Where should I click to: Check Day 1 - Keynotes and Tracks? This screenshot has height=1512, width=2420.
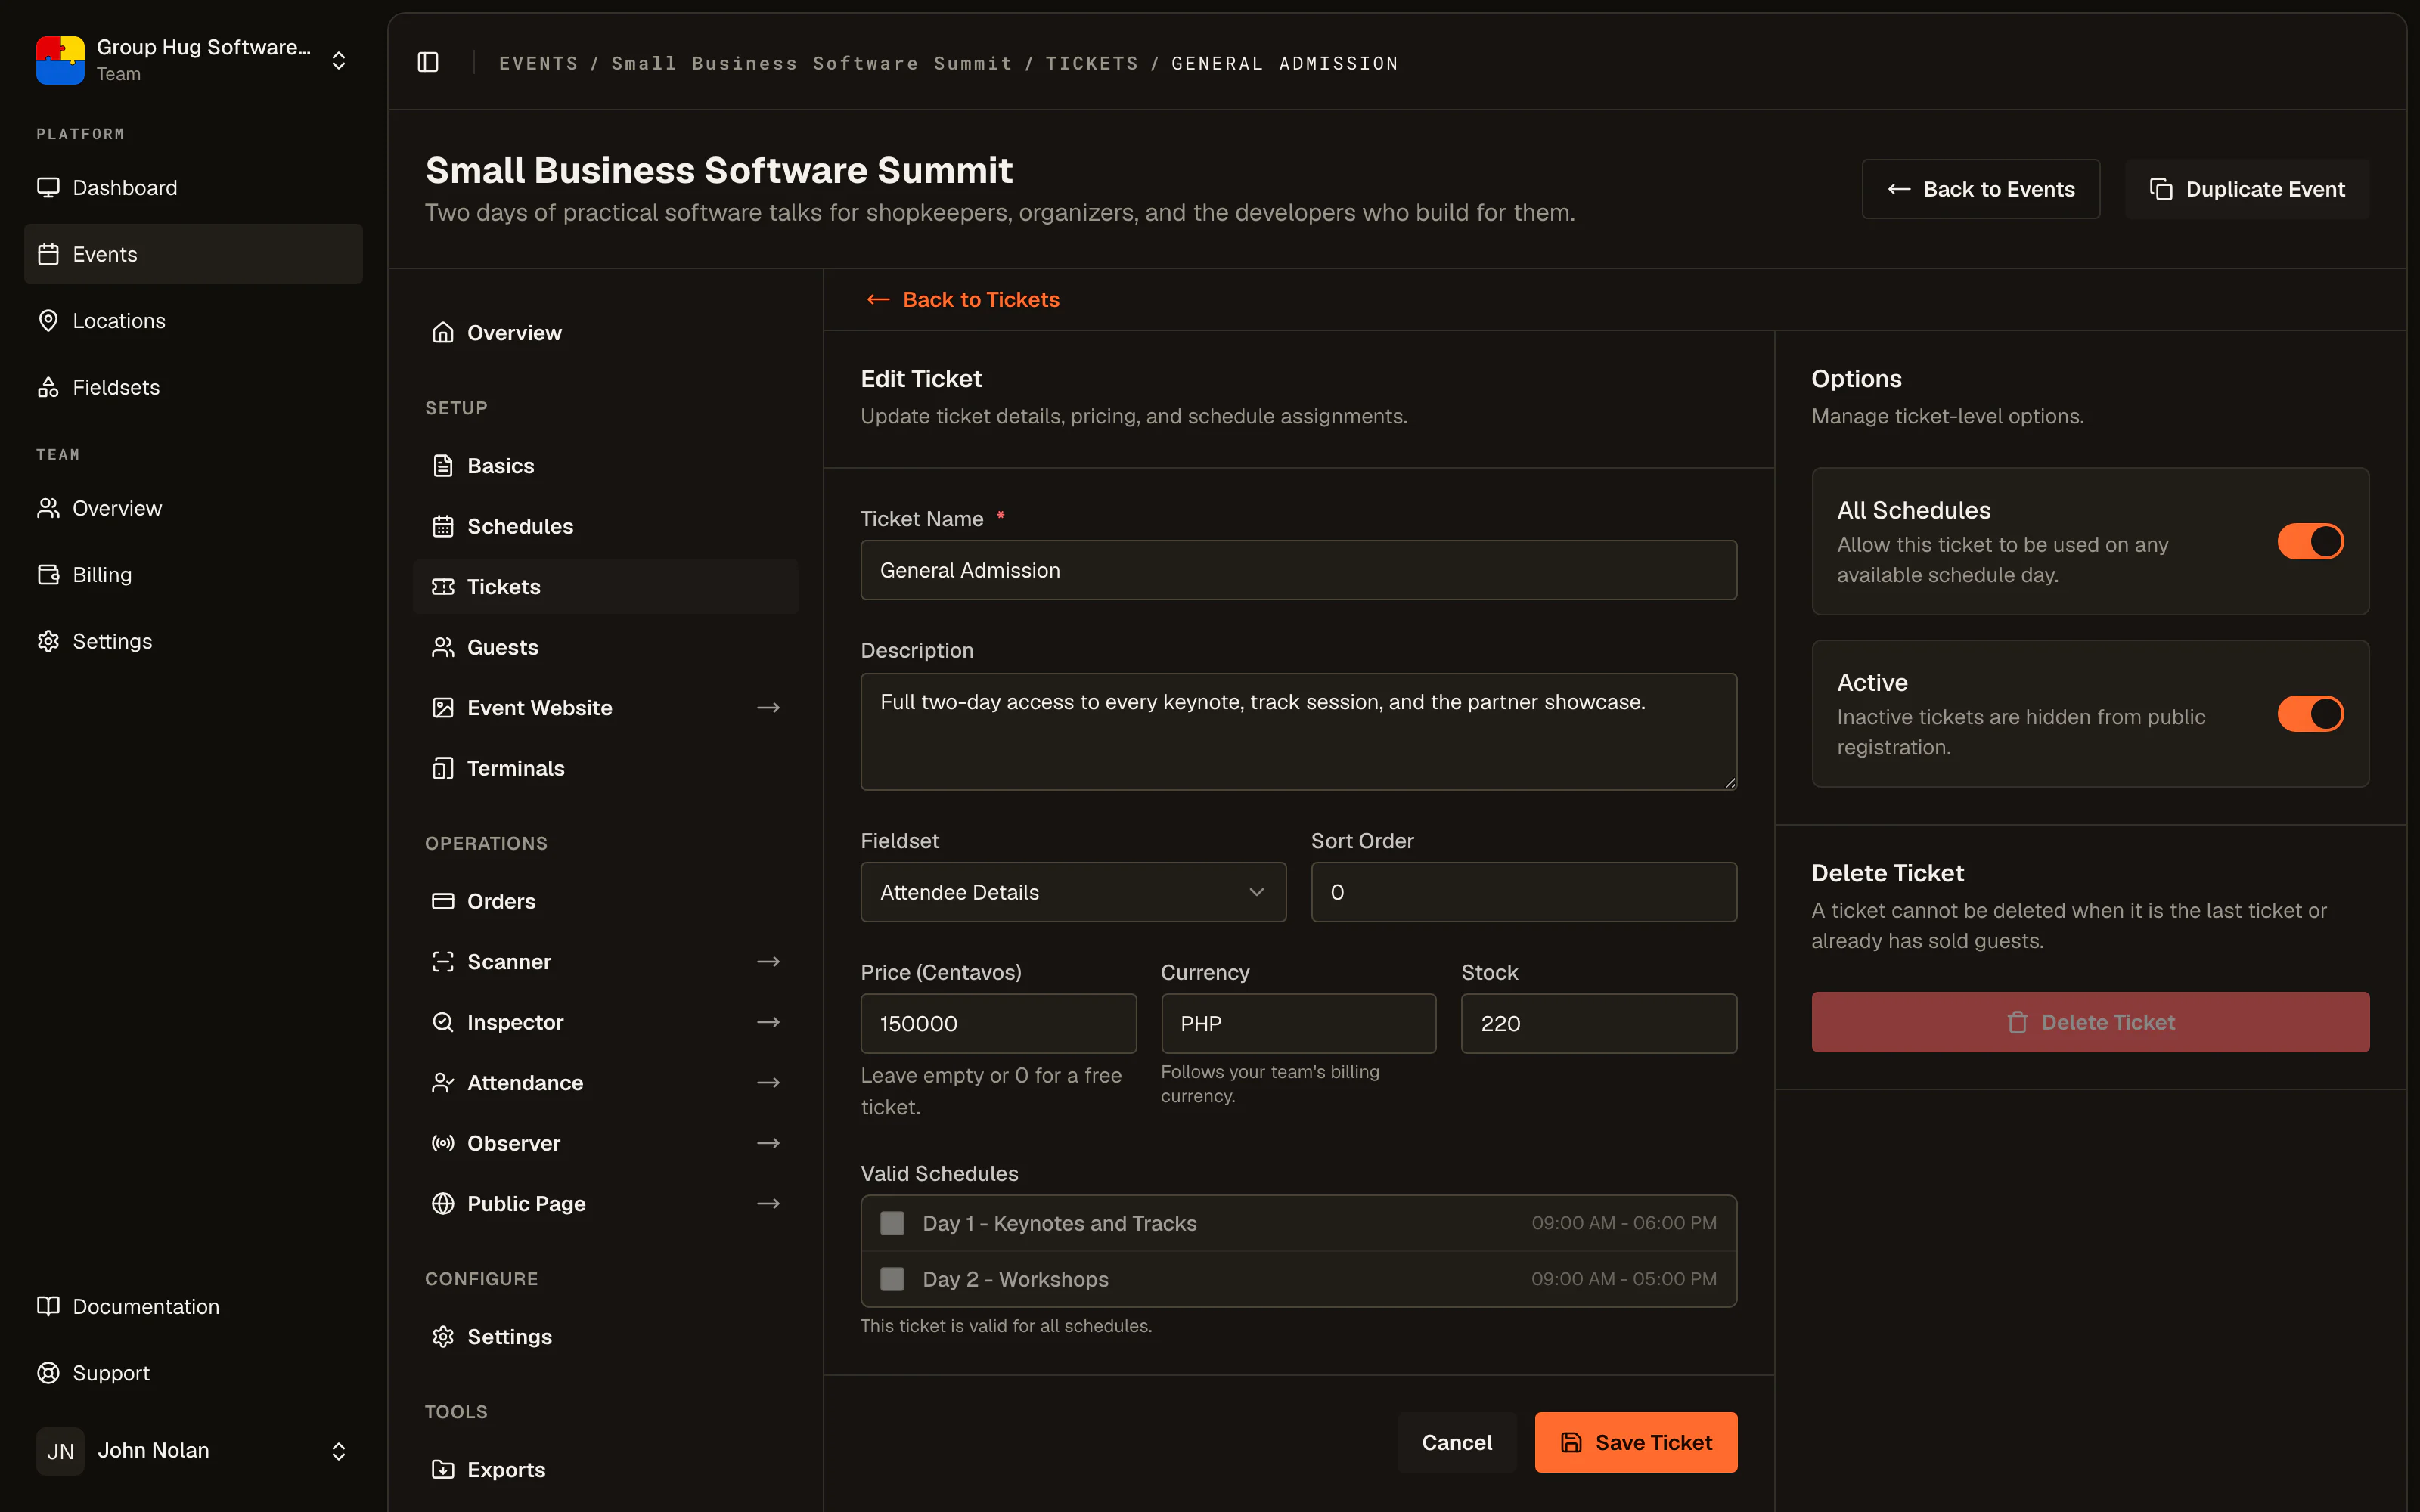[892, 1223]
